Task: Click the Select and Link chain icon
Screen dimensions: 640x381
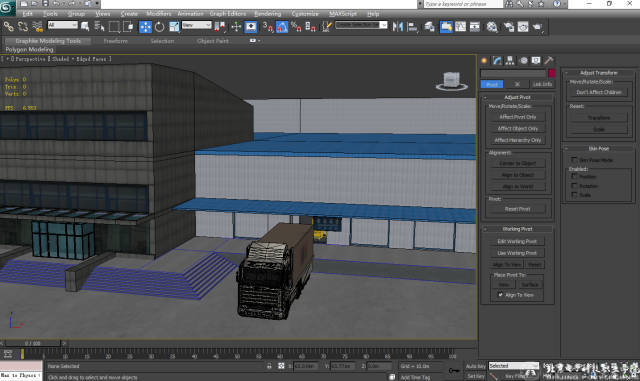Action: click(8, 27)
